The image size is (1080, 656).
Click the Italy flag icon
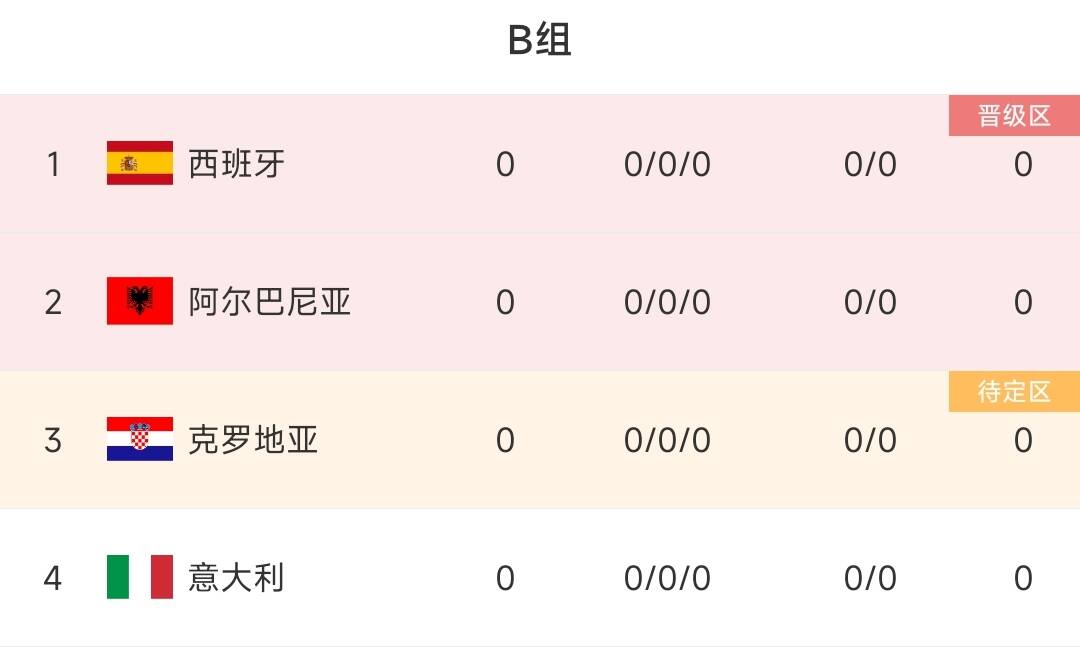pos(140,577)
